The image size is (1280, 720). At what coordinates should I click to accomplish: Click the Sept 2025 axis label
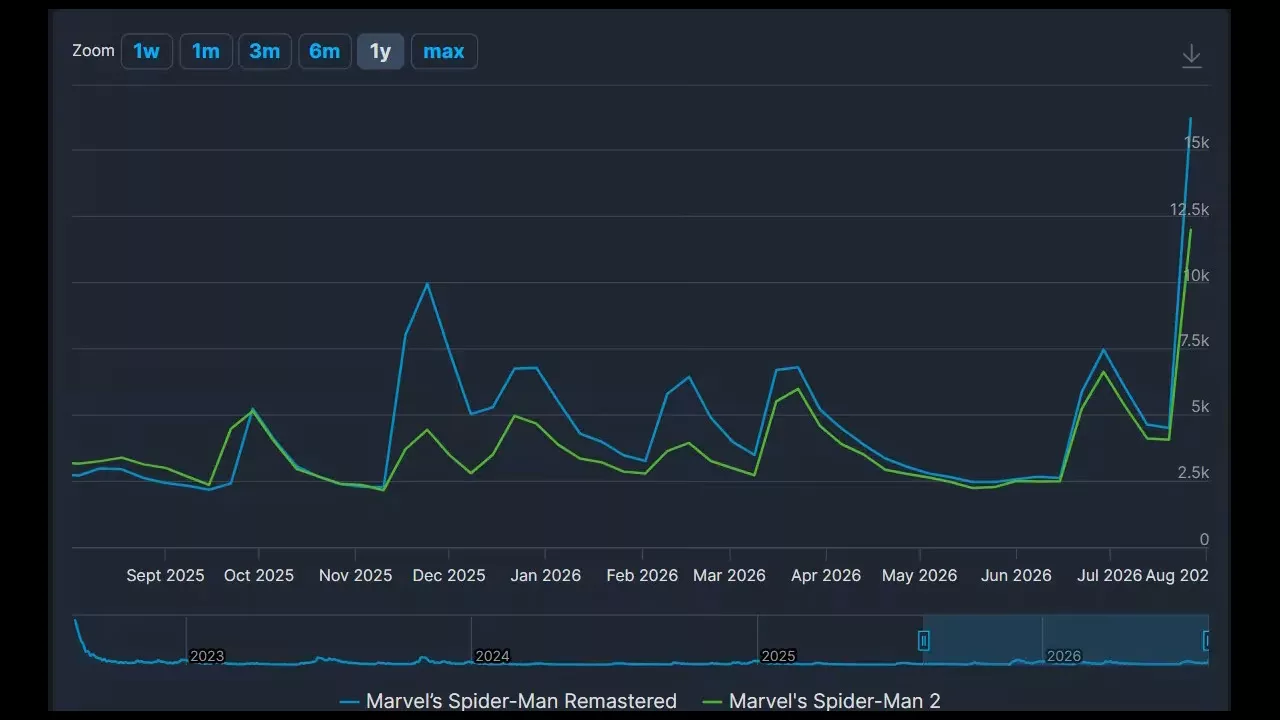coord(165,575)
